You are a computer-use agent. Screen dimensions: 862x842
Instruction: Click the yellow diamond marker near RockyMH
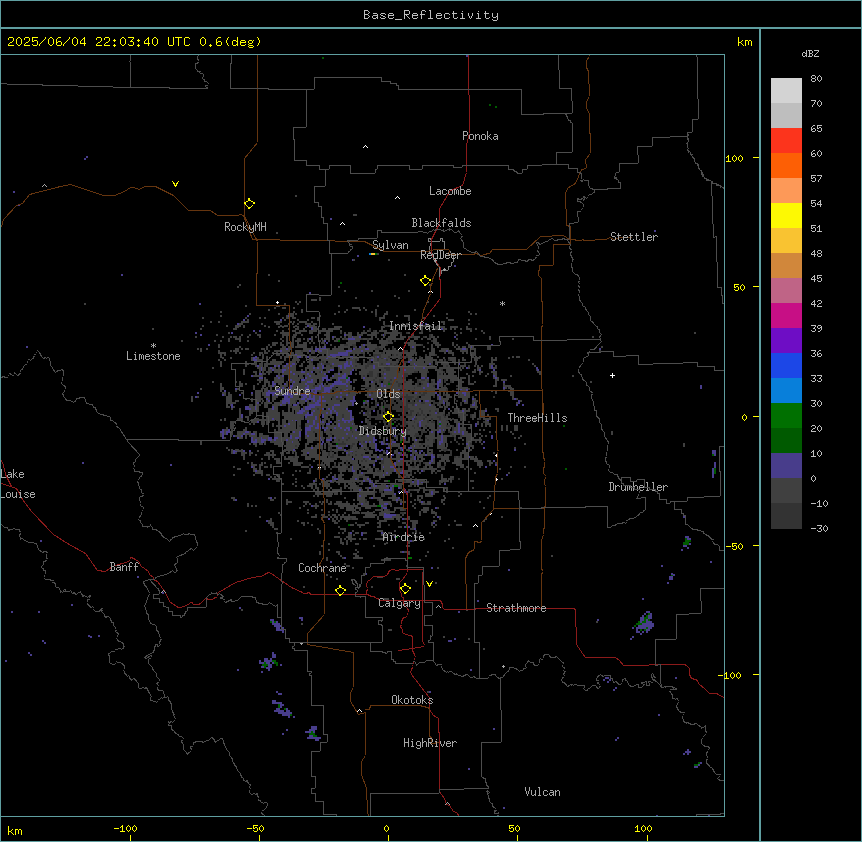tap(249, 204)
